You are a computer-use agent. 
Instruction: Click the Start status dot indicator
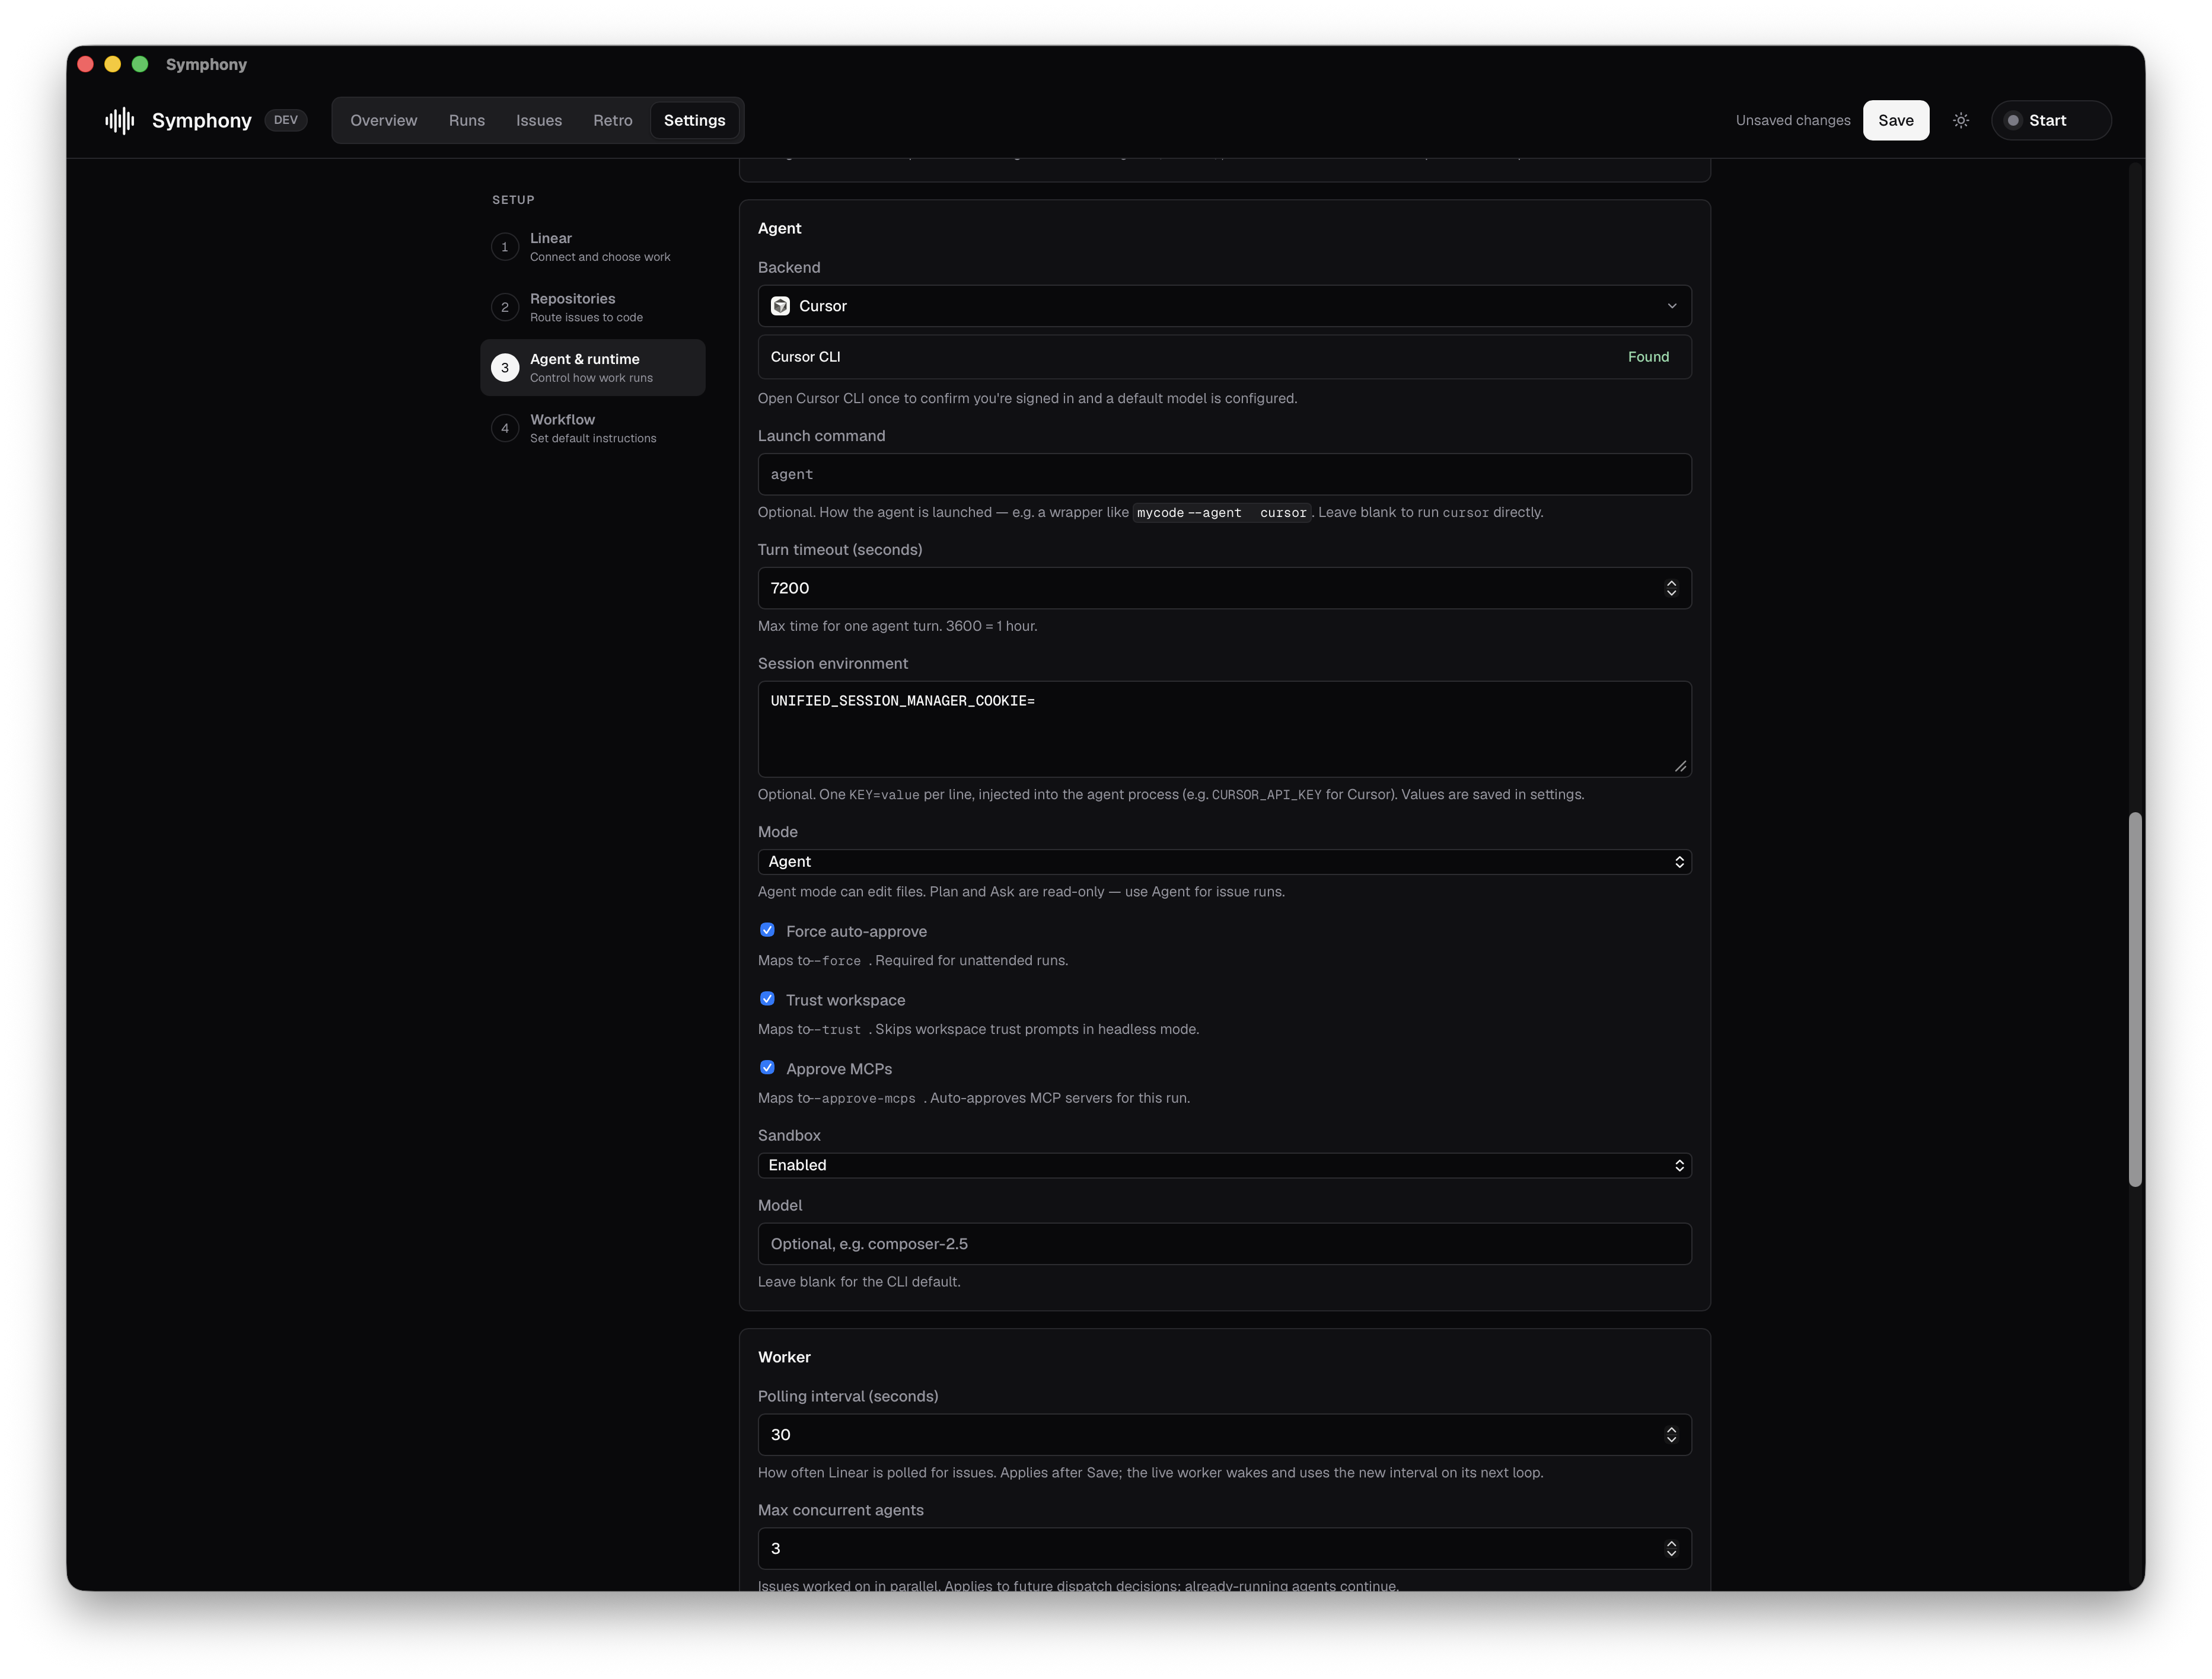(x=2013, y=120)
